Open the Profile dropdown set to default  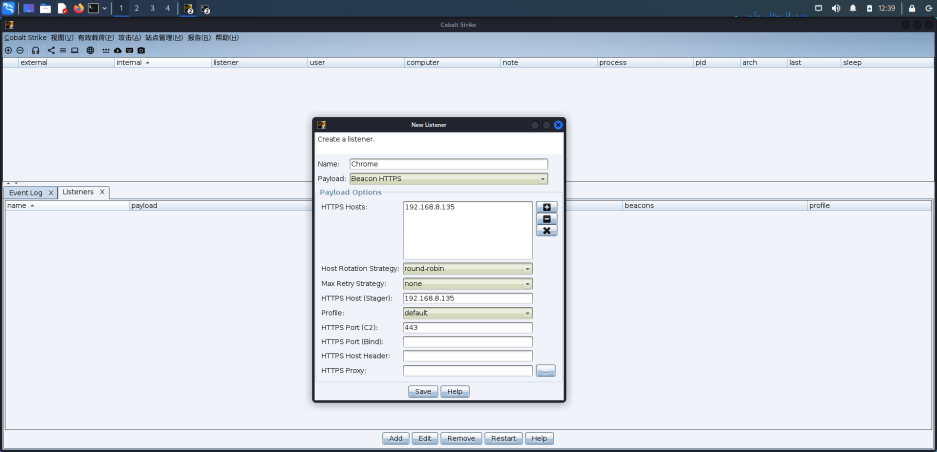[468, 313]
